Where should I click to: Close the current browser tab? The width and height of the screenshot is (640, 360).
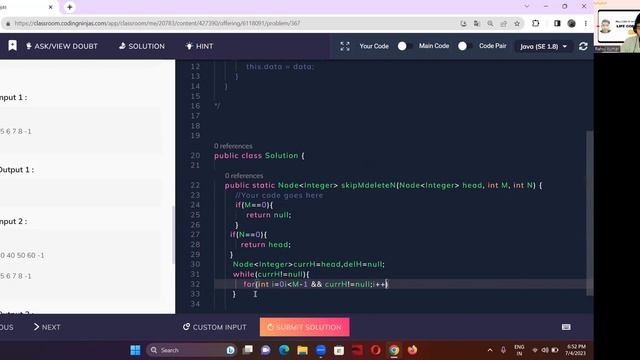tap(51, 7)
